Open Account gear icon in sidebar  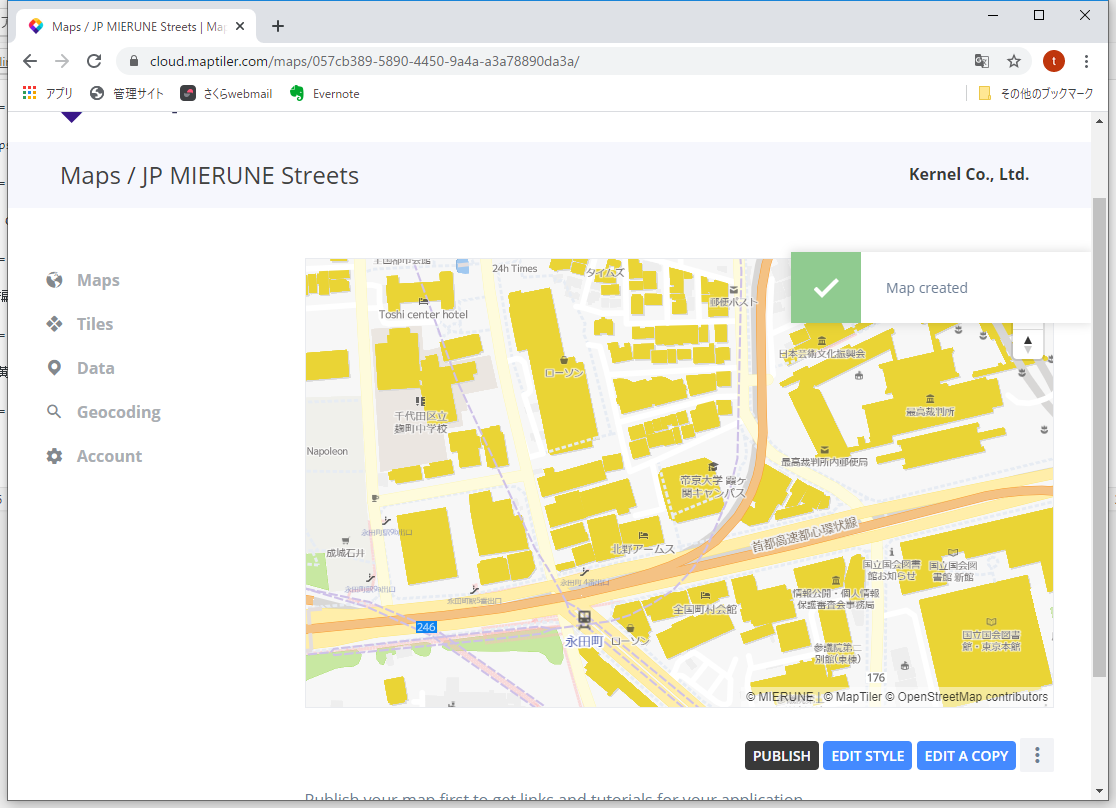pyautogui.click(x=55, y=456)
